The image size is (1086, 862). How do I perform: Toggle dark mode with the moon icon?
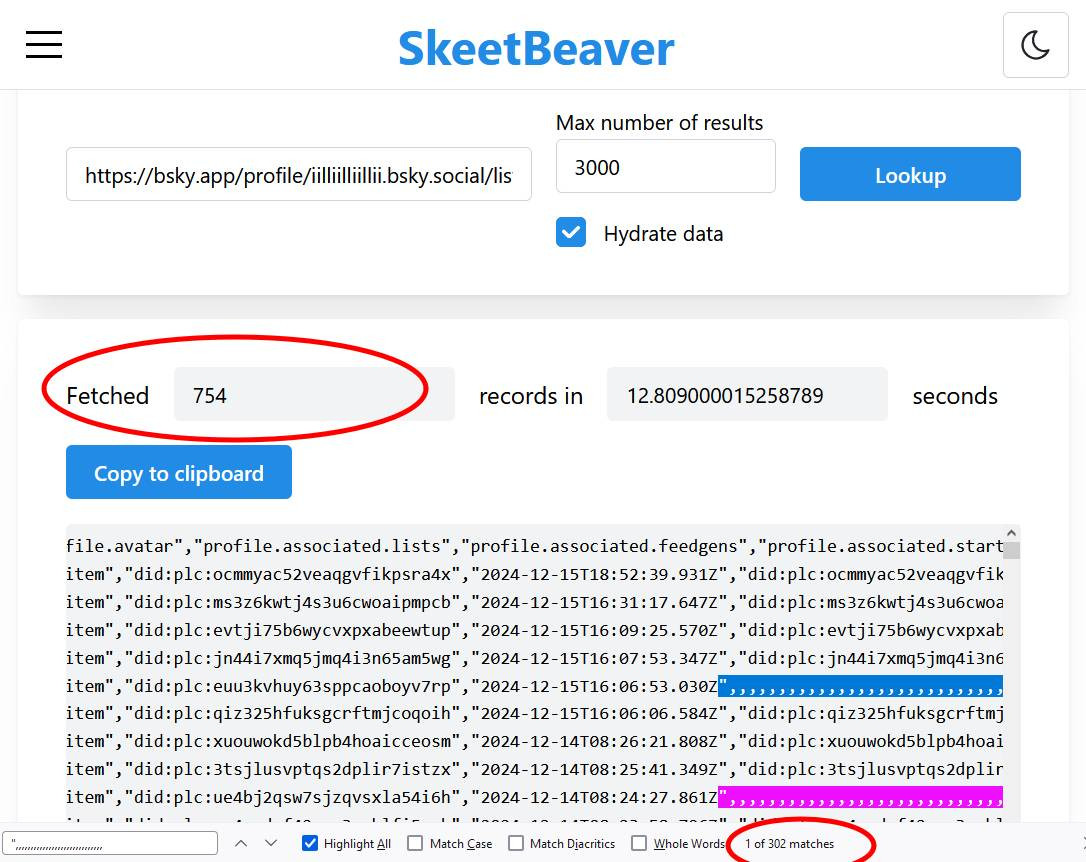[1035, 45]
